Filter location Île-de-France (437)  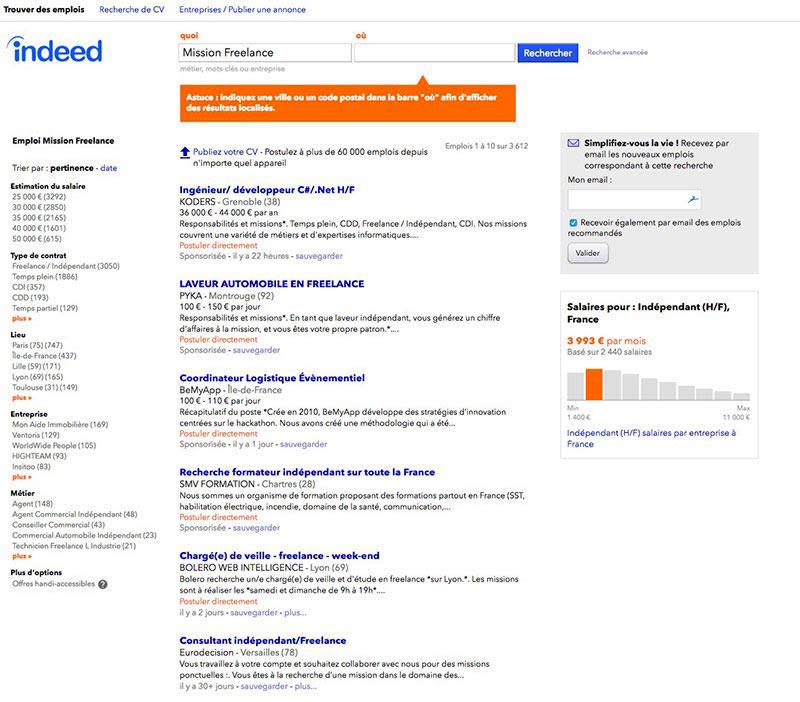click(x=44, y=356)
